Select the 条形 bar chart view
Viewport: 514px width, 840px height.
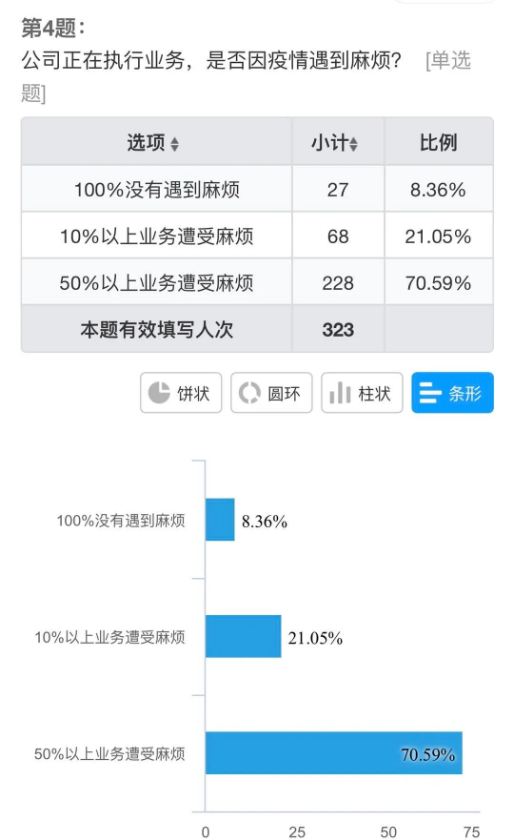[452, 393]
